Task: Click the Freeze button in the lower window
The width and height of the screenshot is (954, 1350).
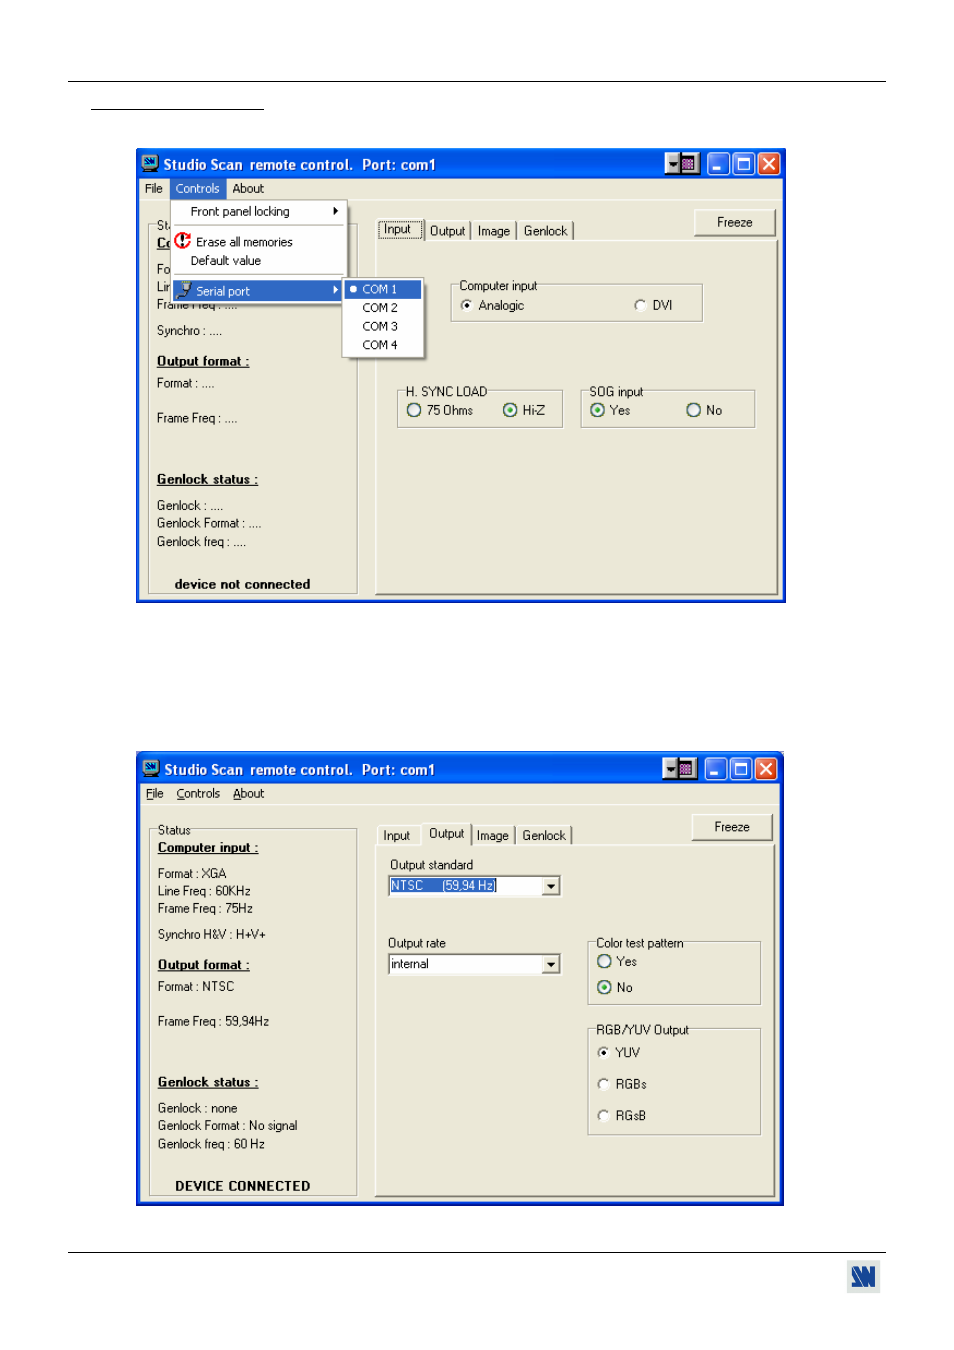Action: coord(732,827)
